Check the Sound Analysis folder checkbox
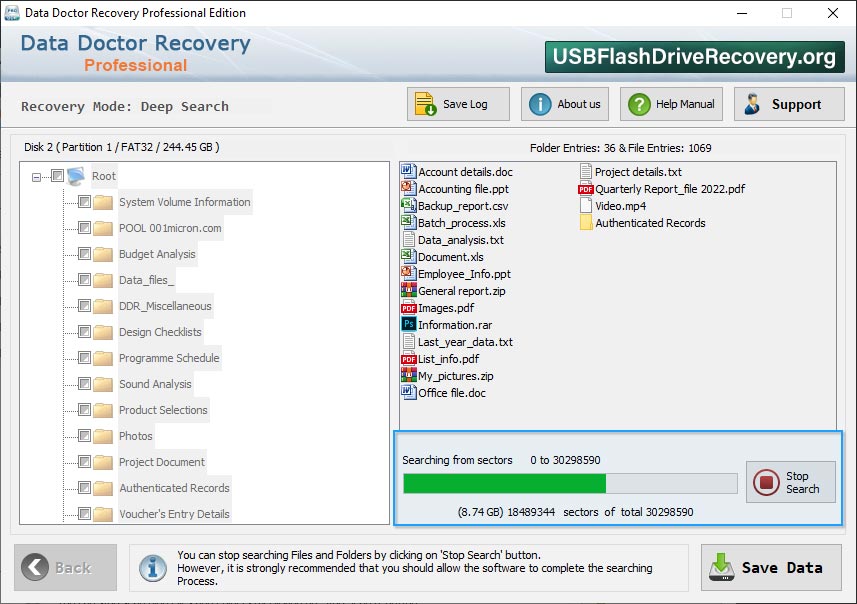The image size is (857, 604). click(x=84, y=384)
